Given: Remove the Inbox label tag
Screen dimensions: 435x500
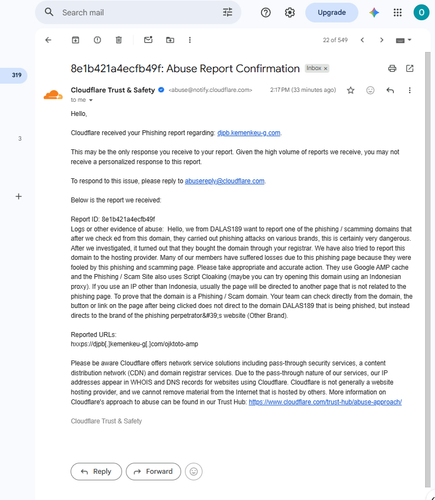Looking at the screenshot, I should pyautogui.click(x=326, y=68).
